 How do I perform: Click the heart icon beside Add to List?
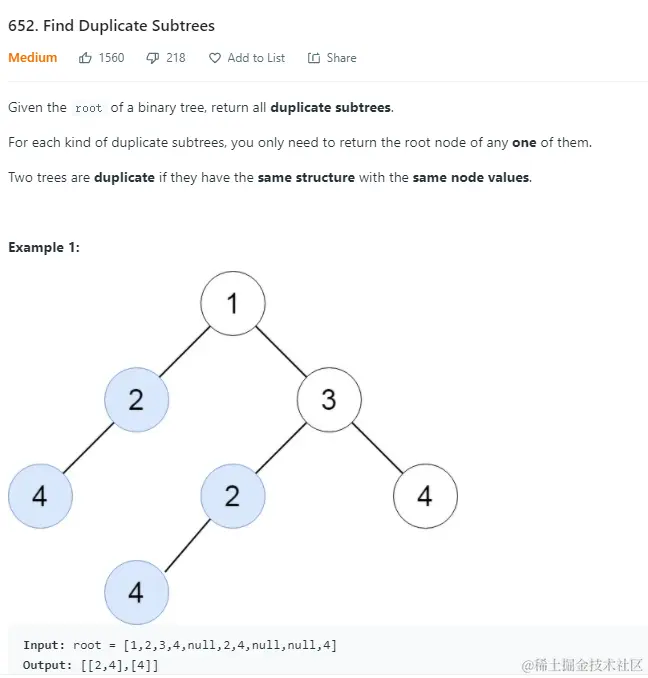click(215, 58)
